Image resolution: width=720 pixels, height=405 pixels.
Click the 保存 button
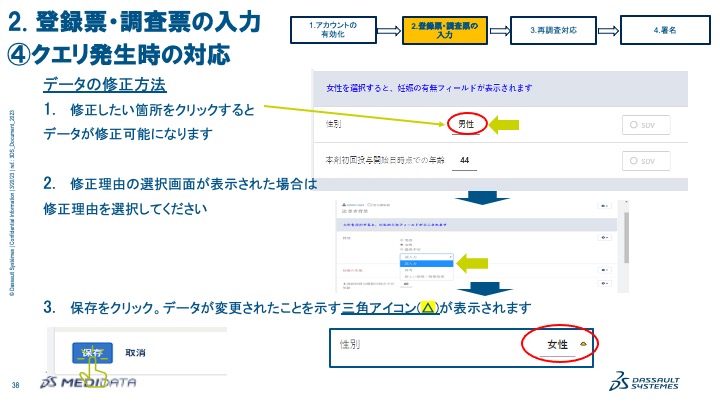(92, 353)
